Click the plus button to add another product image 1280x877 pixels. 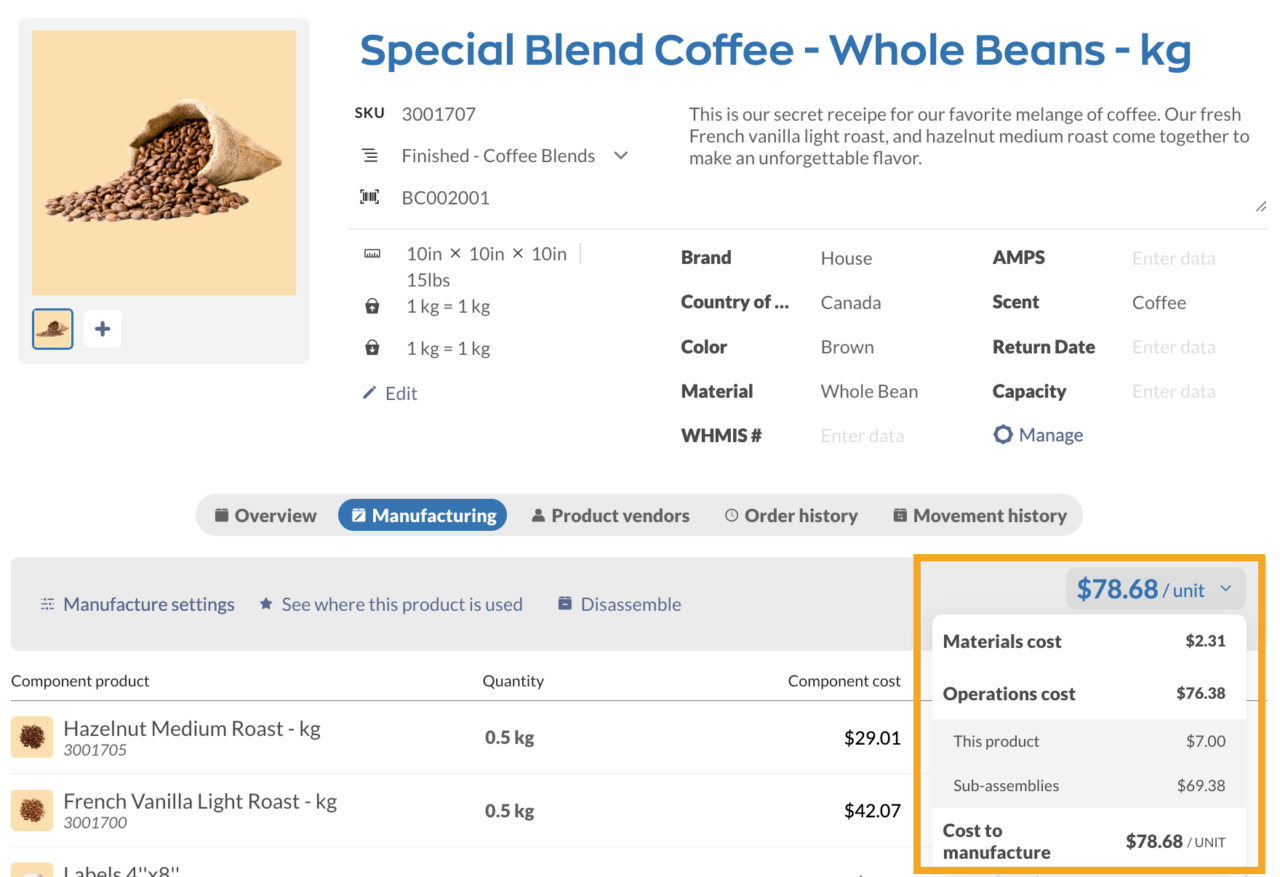102,328
